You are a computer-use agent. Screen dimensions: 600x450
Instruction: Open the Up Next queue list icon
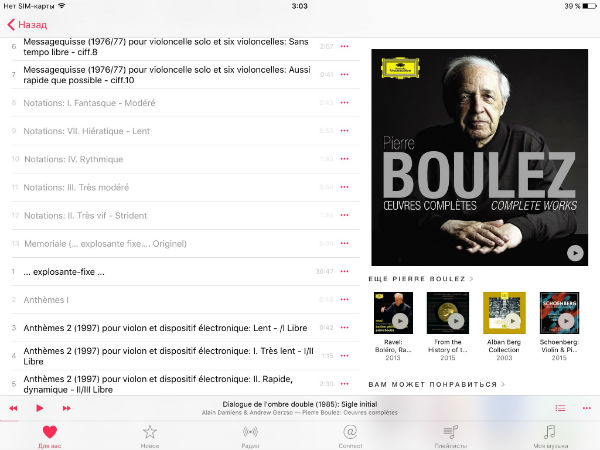point(561,408)
